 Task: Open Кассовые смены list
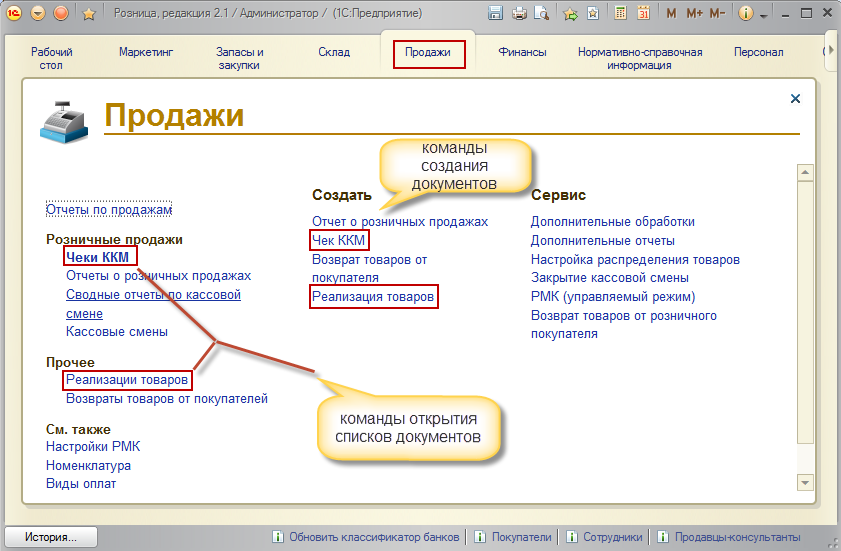coord(117,332)
